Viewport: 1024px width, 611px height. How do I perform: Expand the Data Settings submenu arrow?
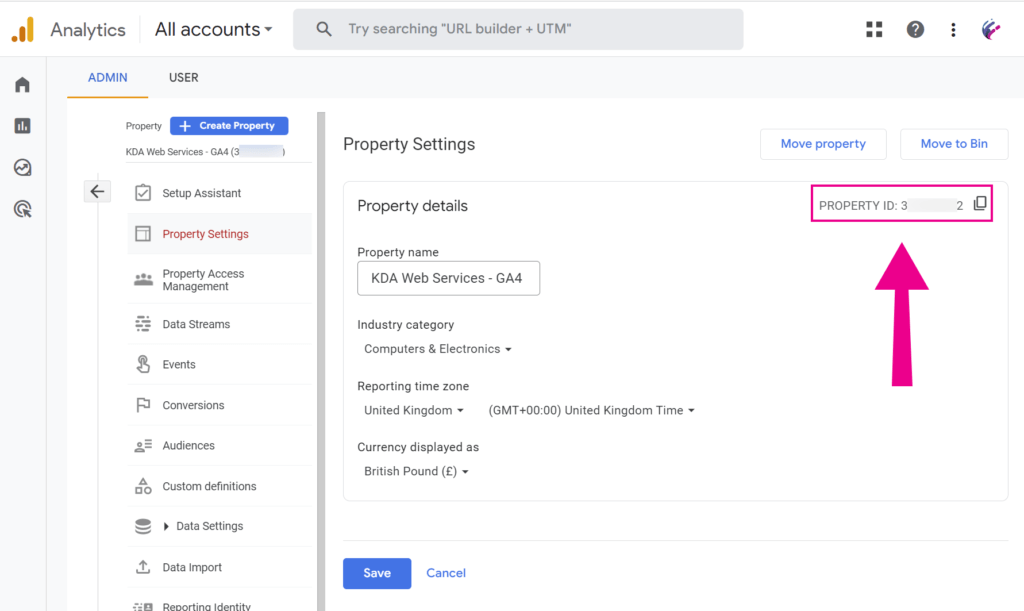point(166,526)
